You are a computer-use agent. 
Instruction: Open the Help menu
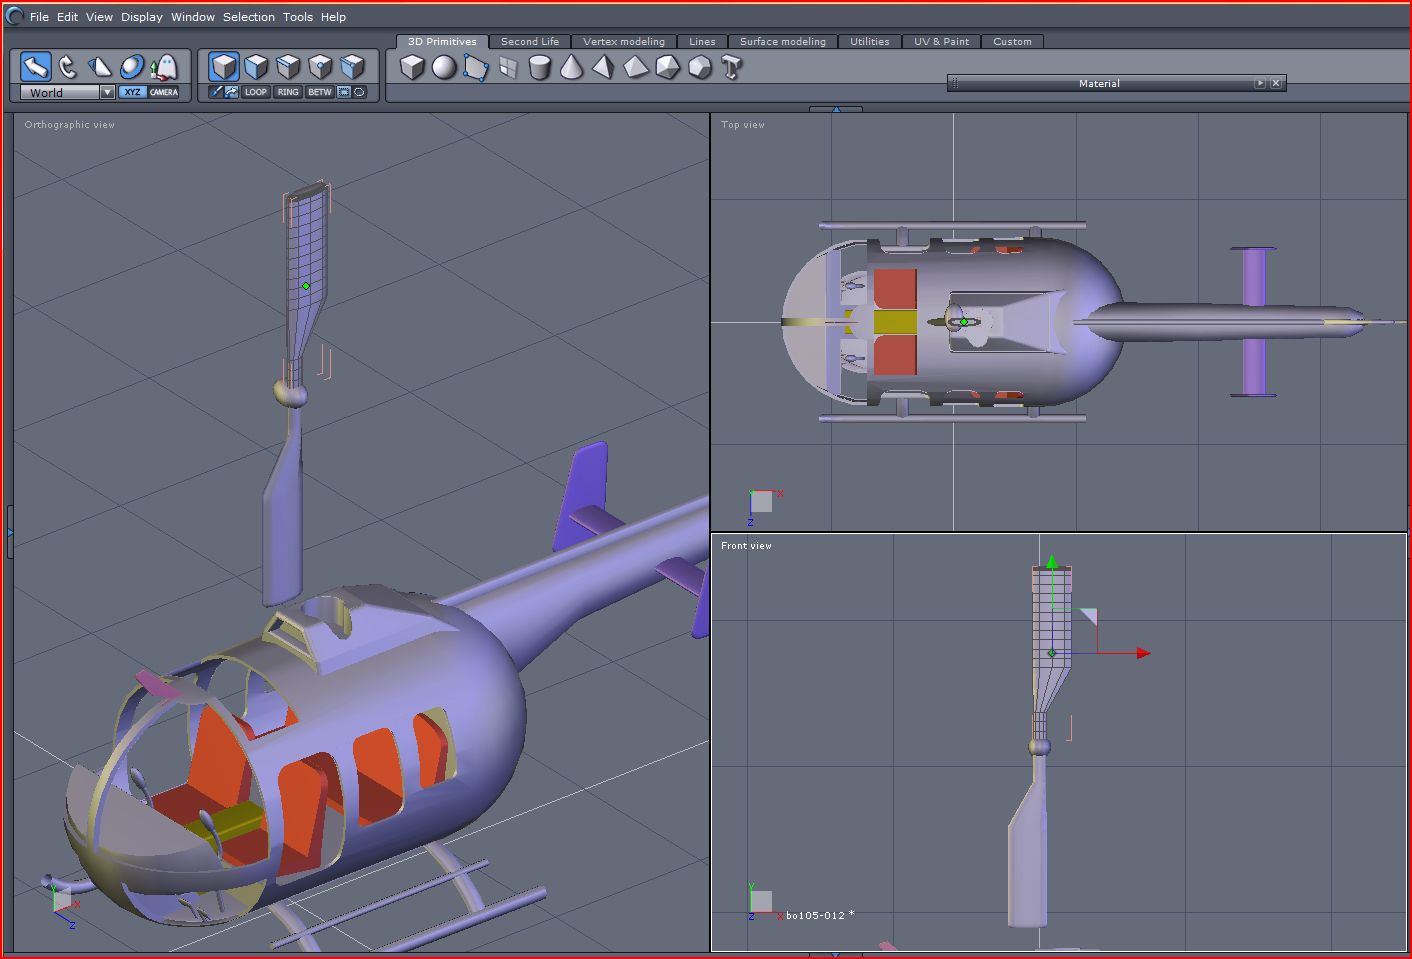coord(333,17)
